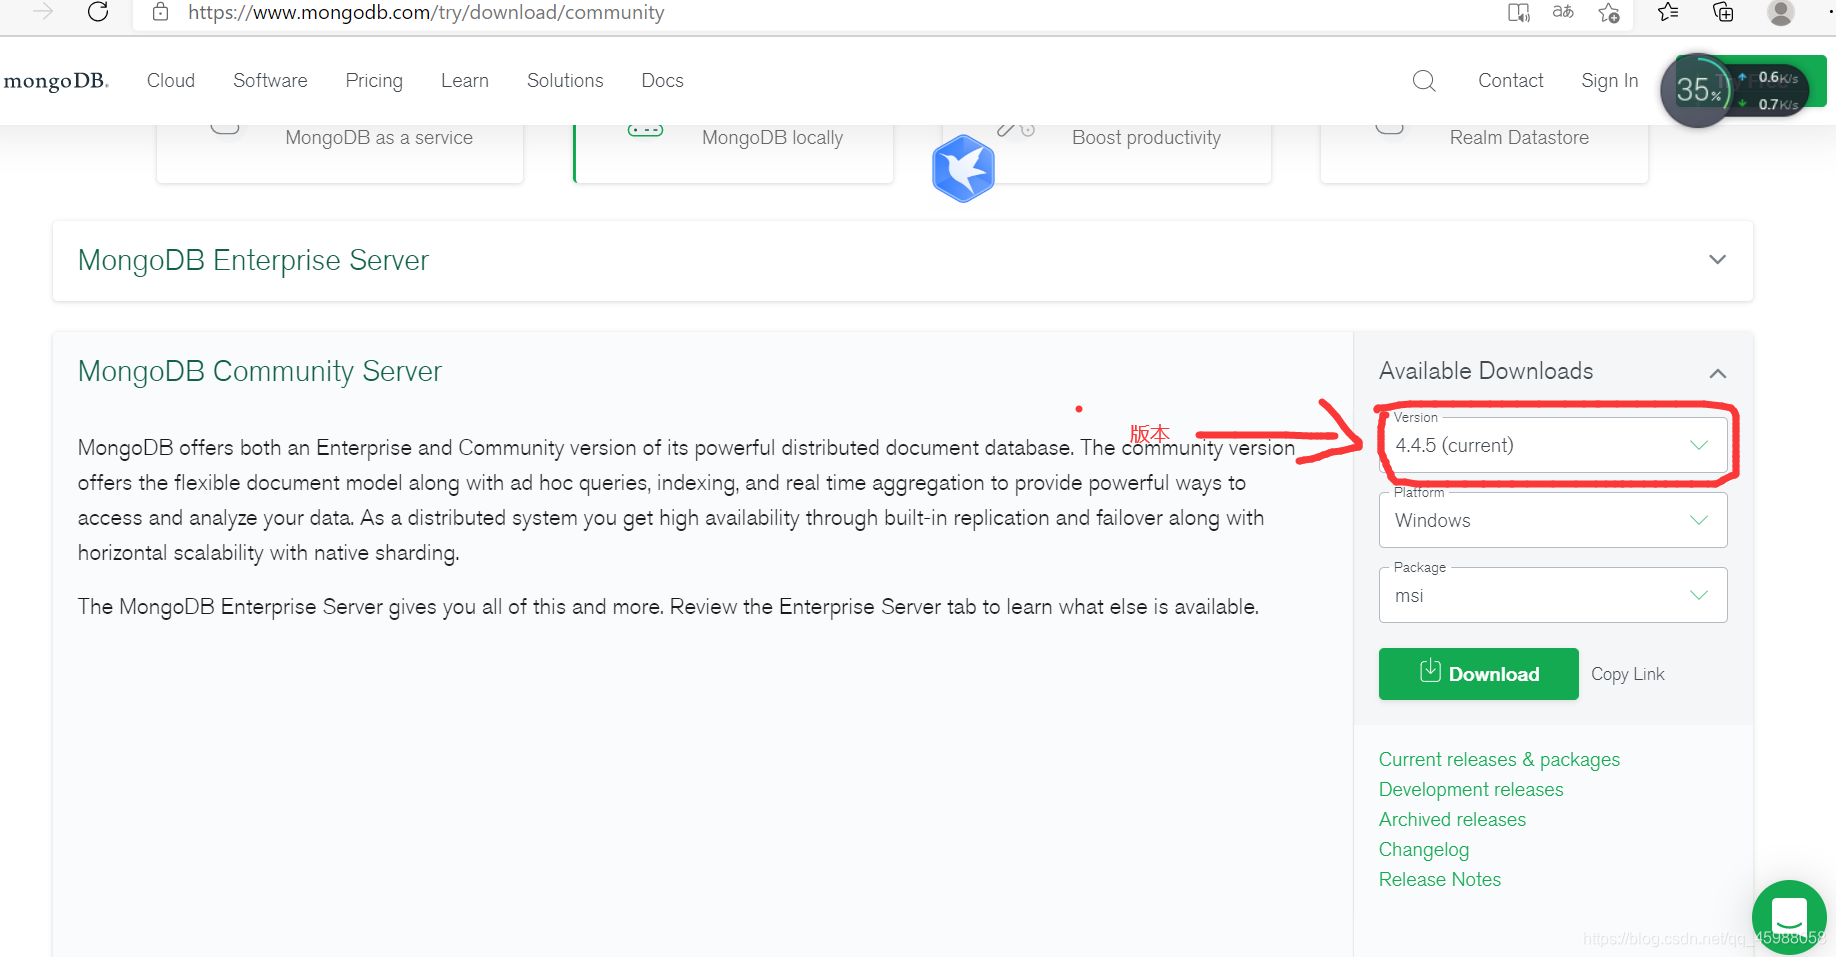The image size is (1836, 957).
Task: Select the MongoDB locally tab
Action: (733, 154)
